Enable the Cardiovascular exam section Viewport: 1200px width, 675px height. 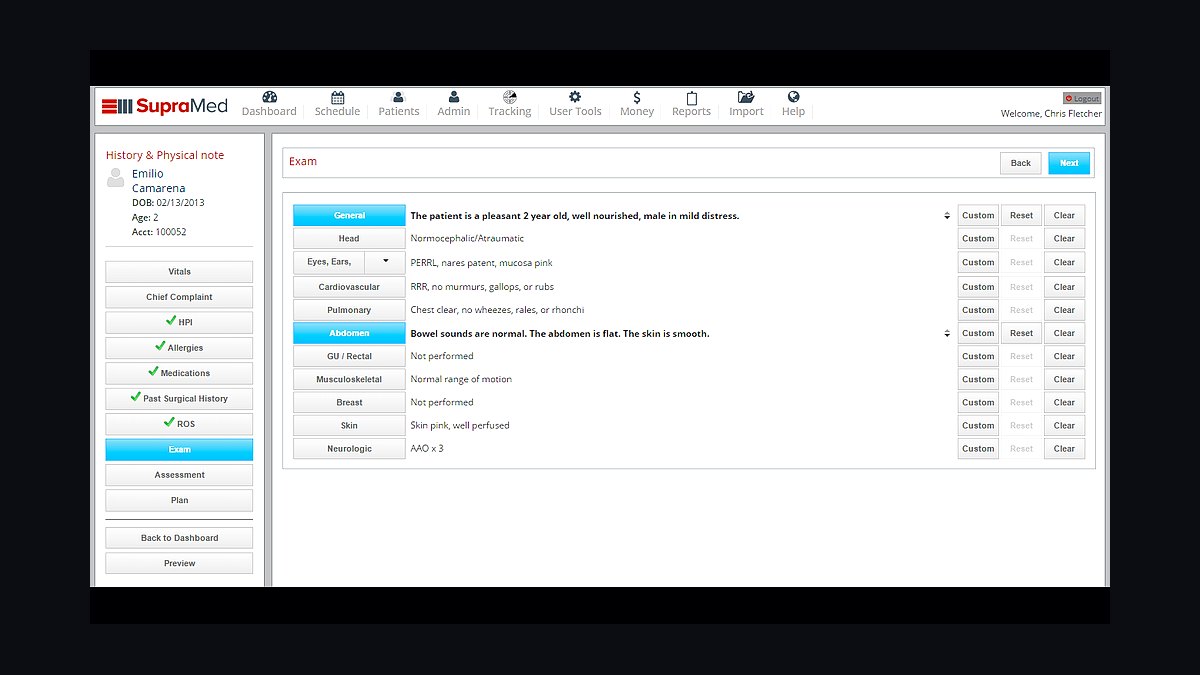(x=349, y=287)
